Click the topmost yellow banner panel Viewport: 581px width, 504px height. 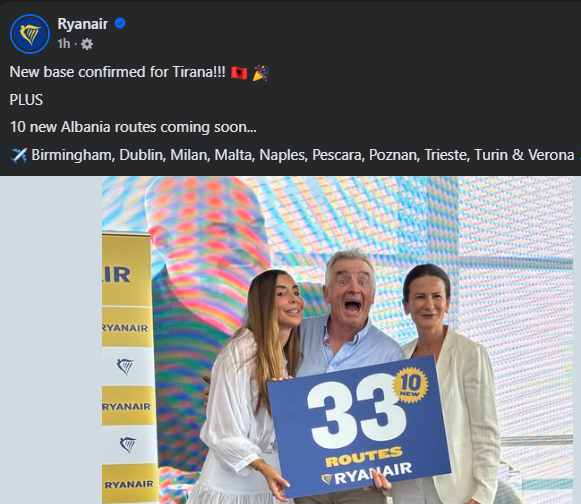[x=127, y=270]
